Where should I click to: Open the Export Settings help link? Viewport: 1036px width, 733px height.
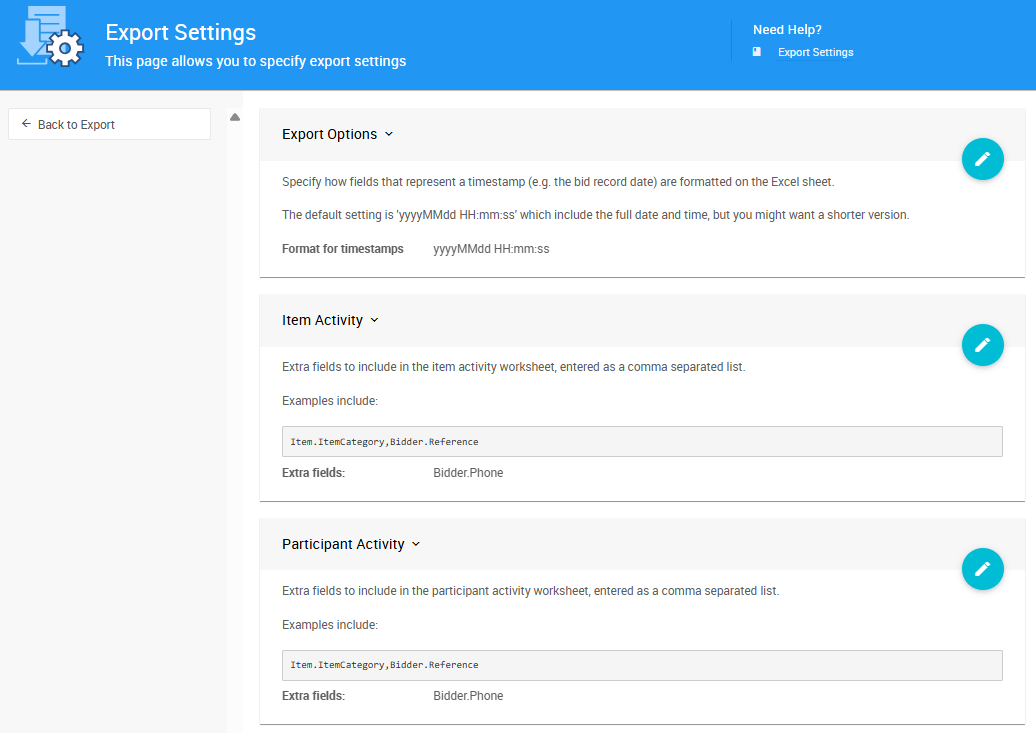tap(815, 51)
